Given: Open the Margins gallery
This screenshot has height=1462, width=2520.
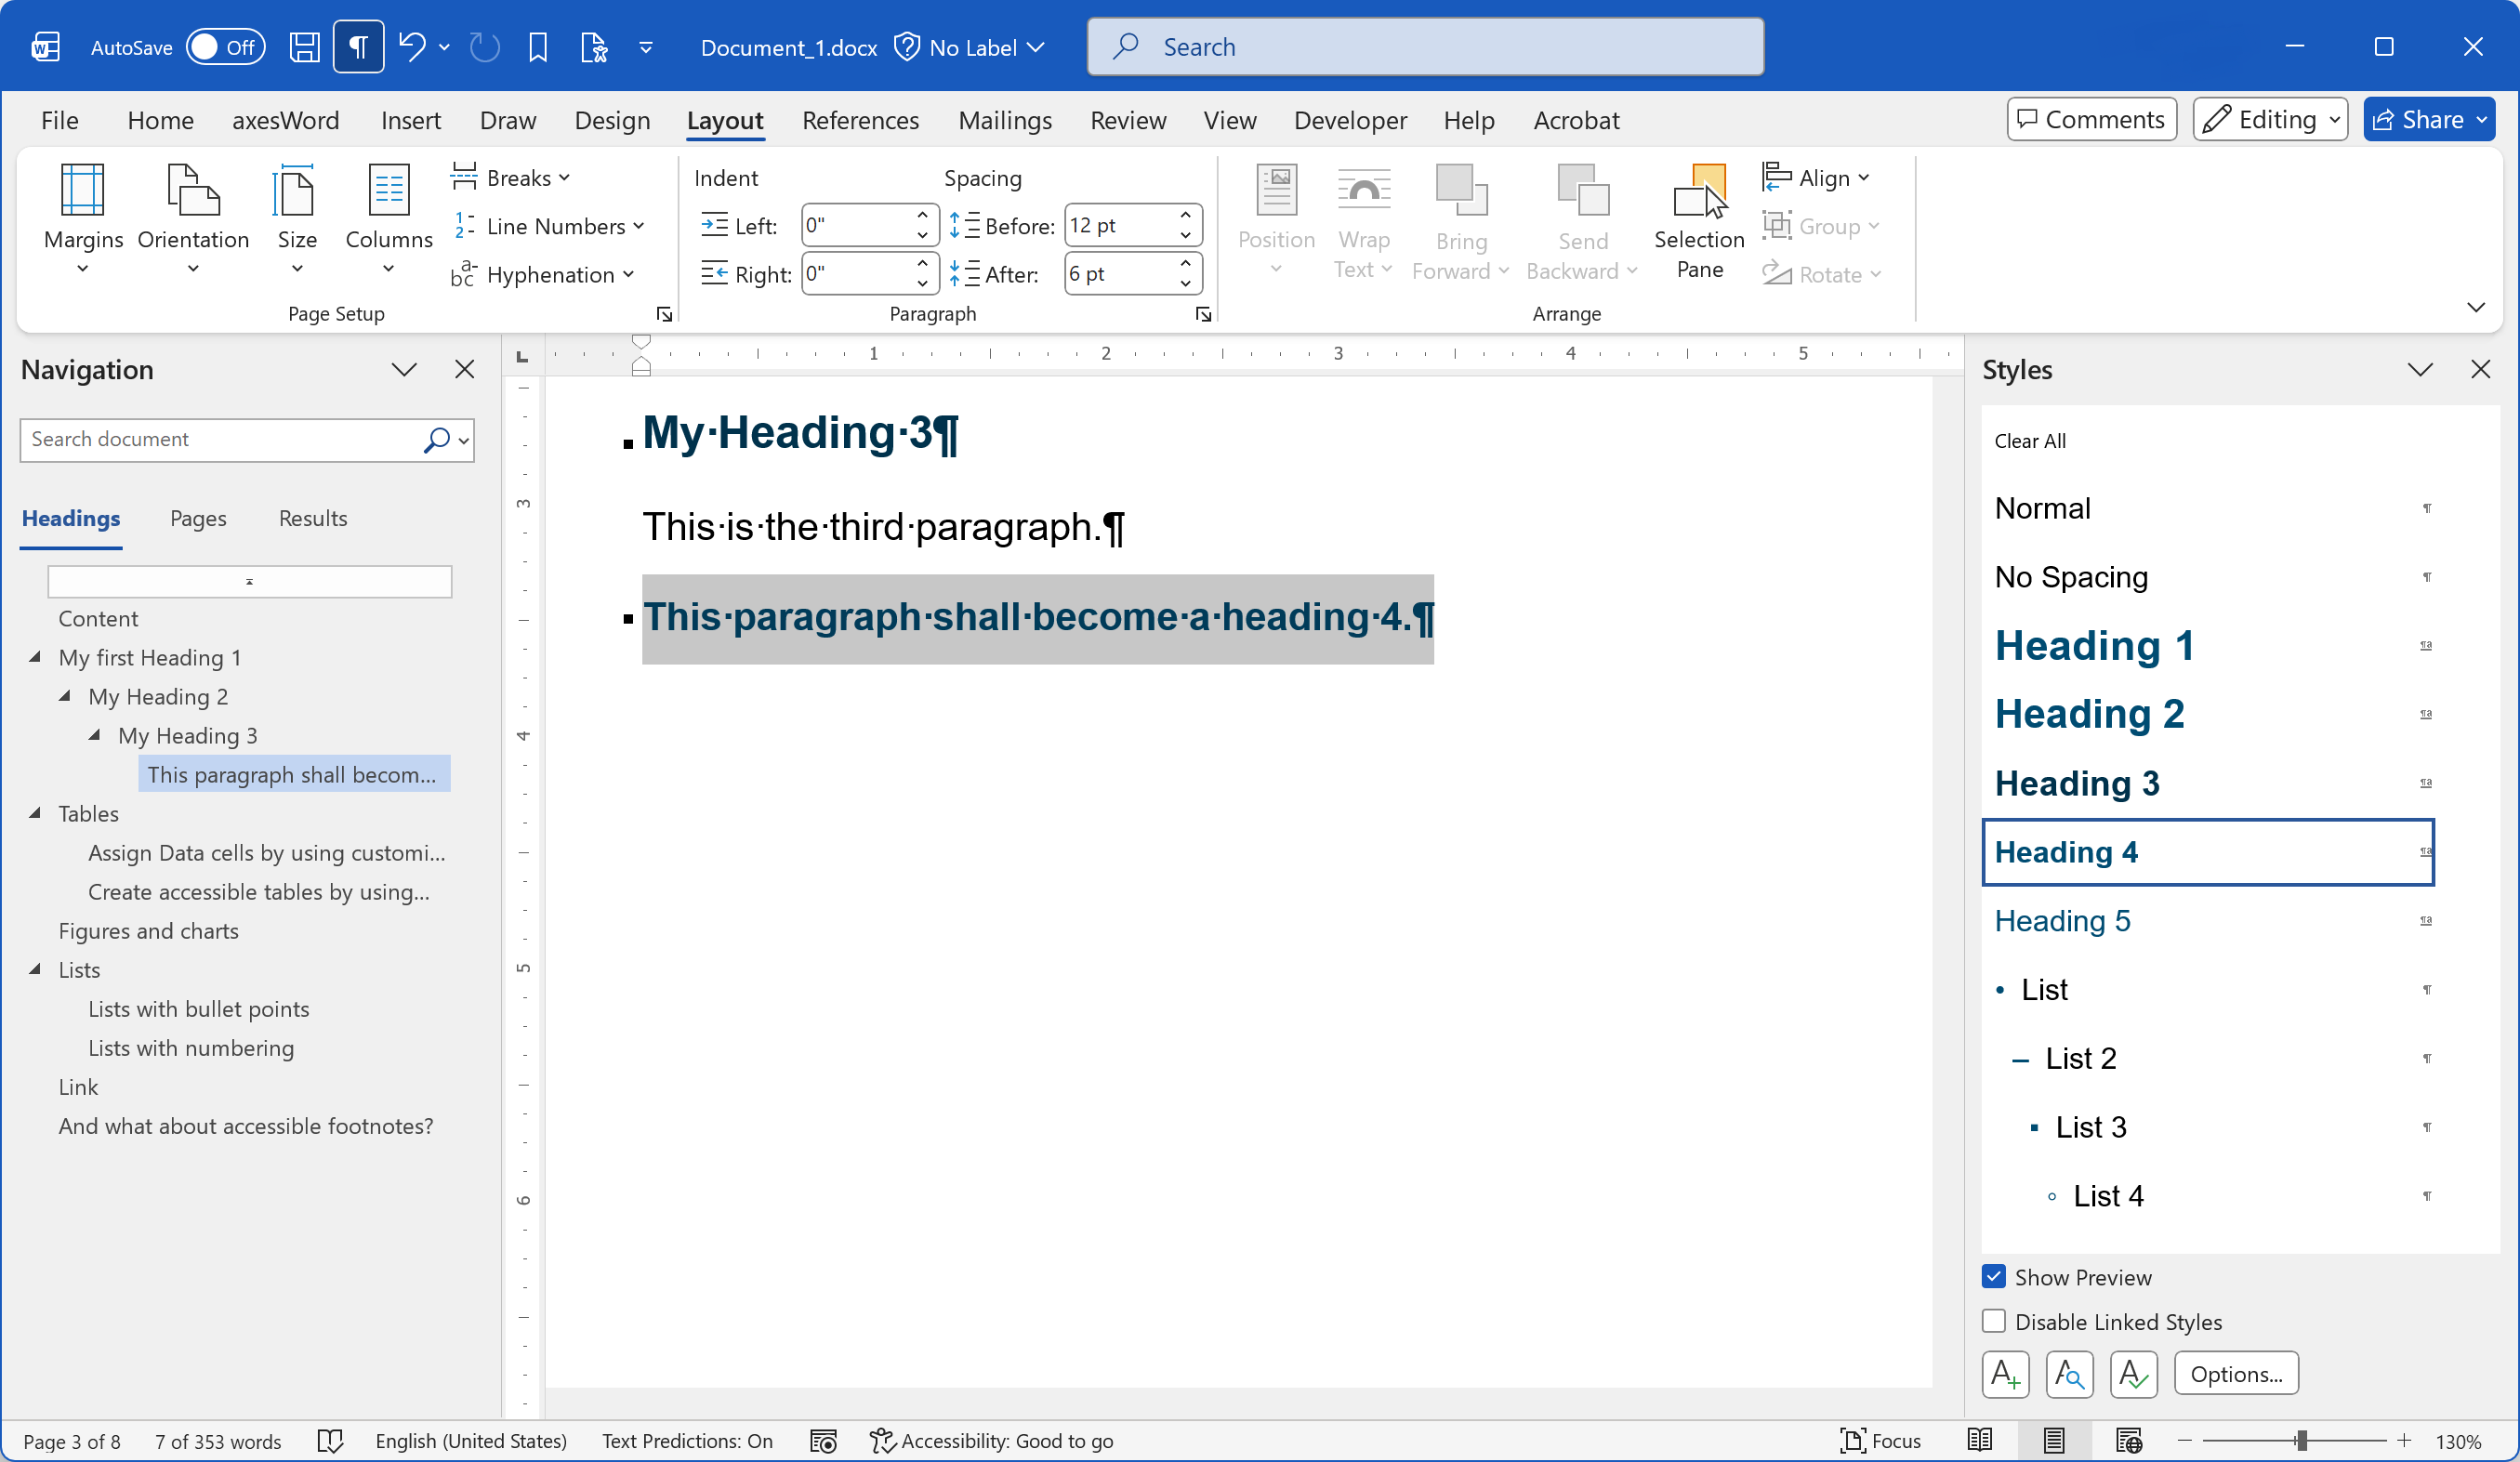Looking at the screenshot, I should point(83,220).
